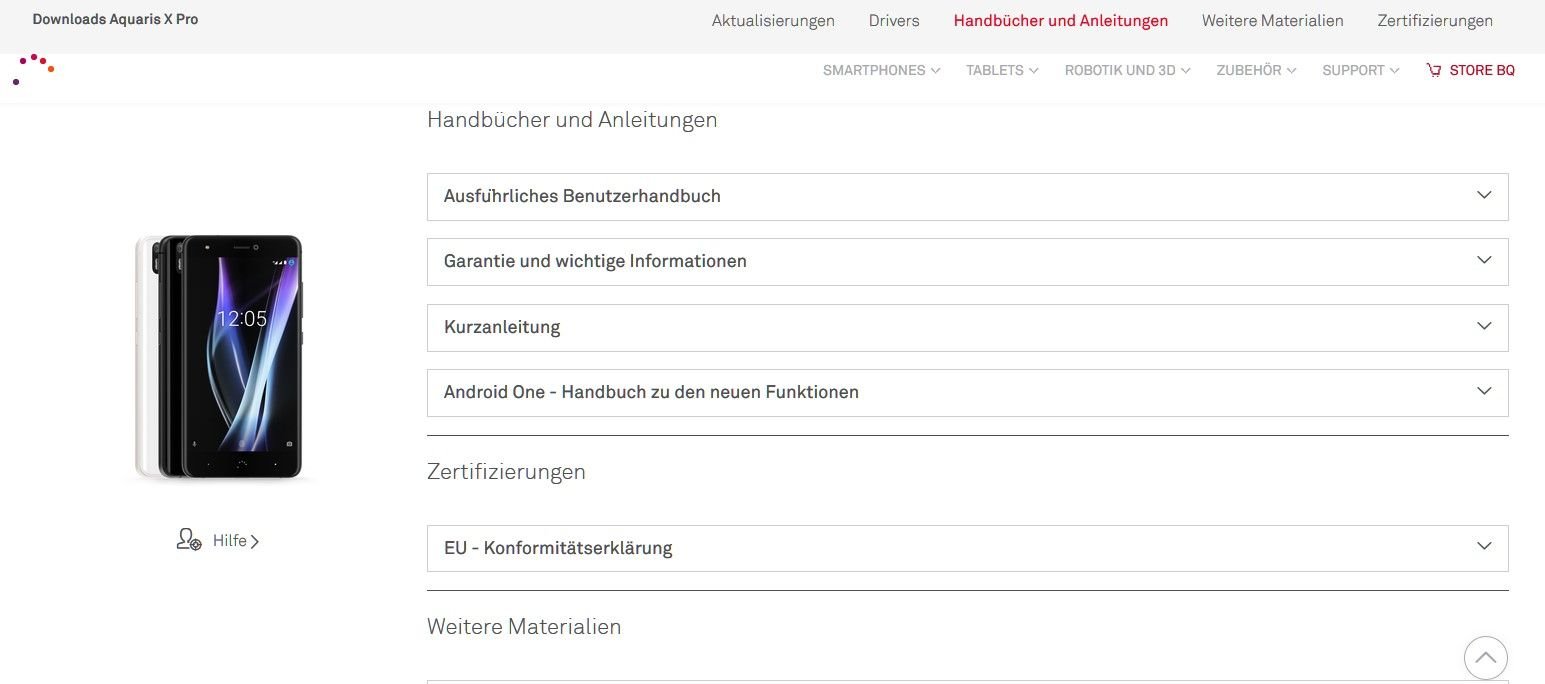The width and height of the screenshot is (1545, 684).
Task: Open the Tablets dropdown menu
Action: point(1002,70)
